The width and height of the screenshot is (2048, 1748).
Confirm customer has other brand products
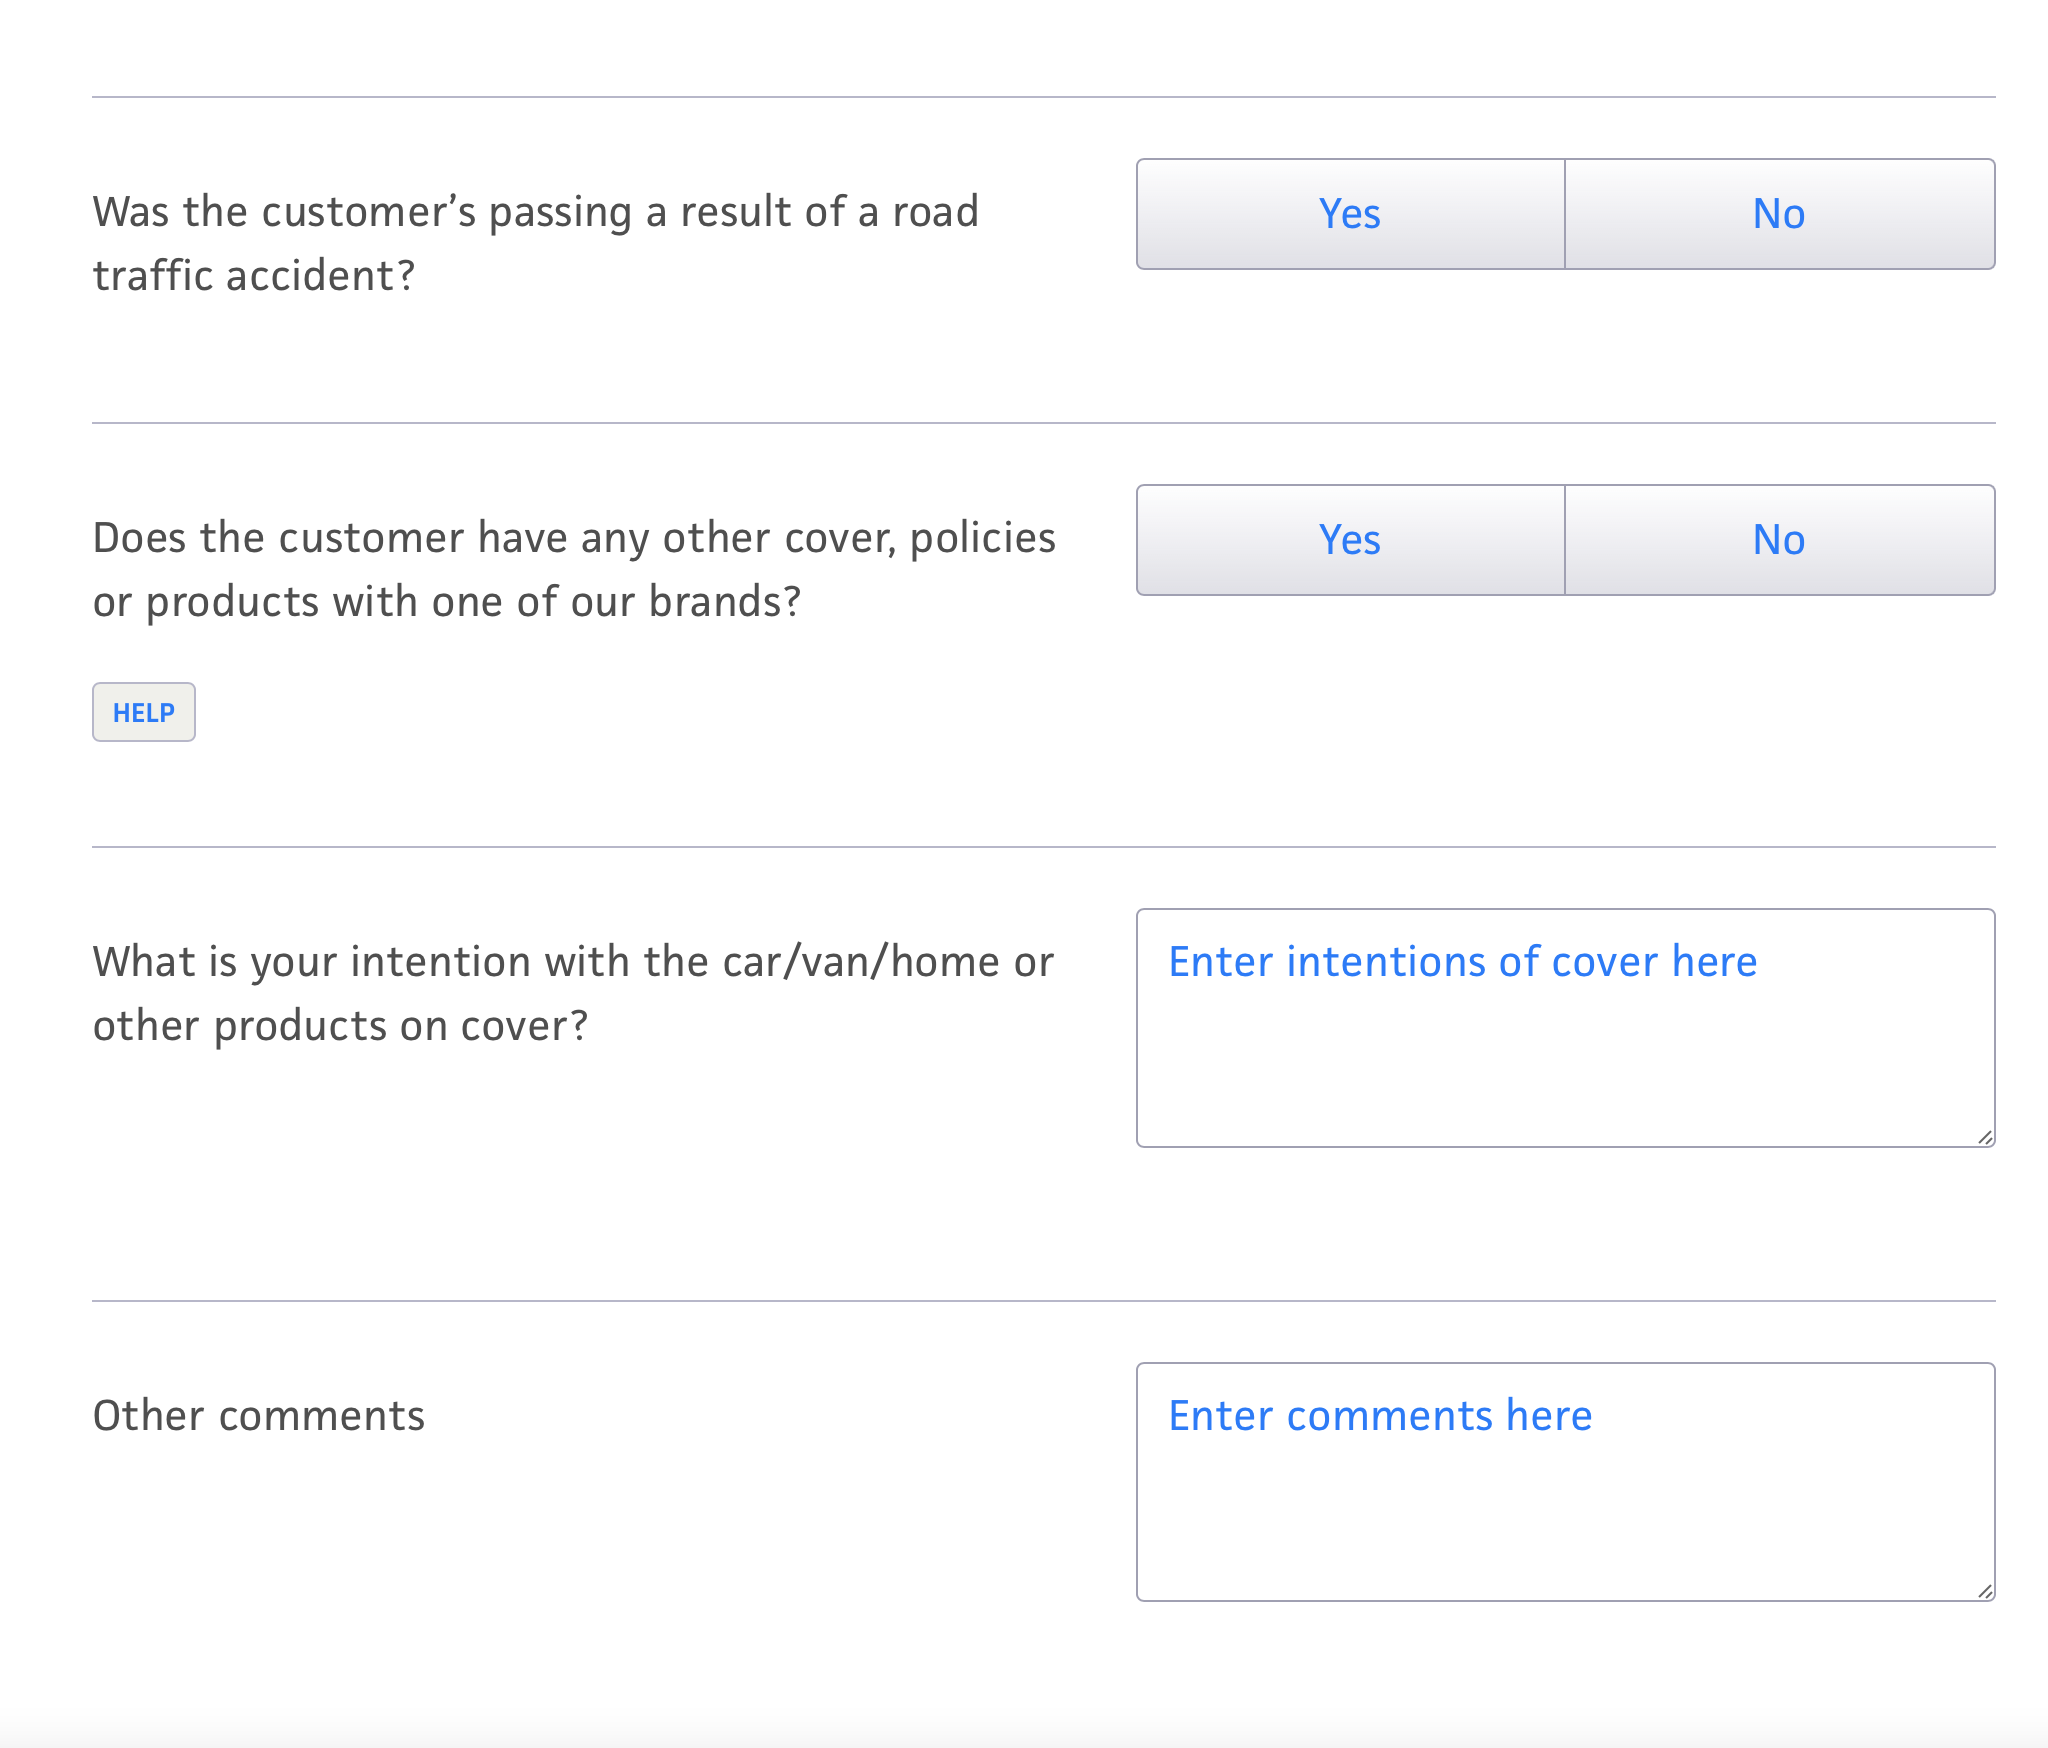[x=1350, y=540]
